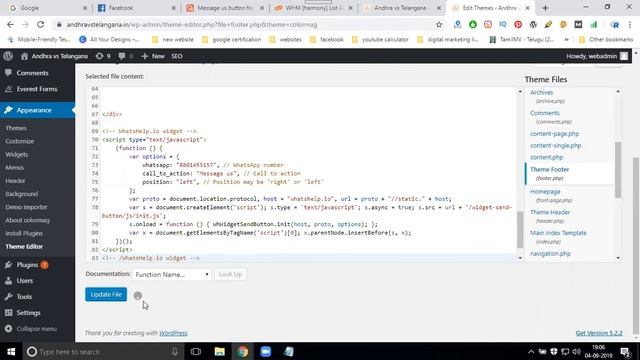This screenshot has height=360, width=640.
Task: Open Theme Editor submenu
Action: (x=24, y=247)
